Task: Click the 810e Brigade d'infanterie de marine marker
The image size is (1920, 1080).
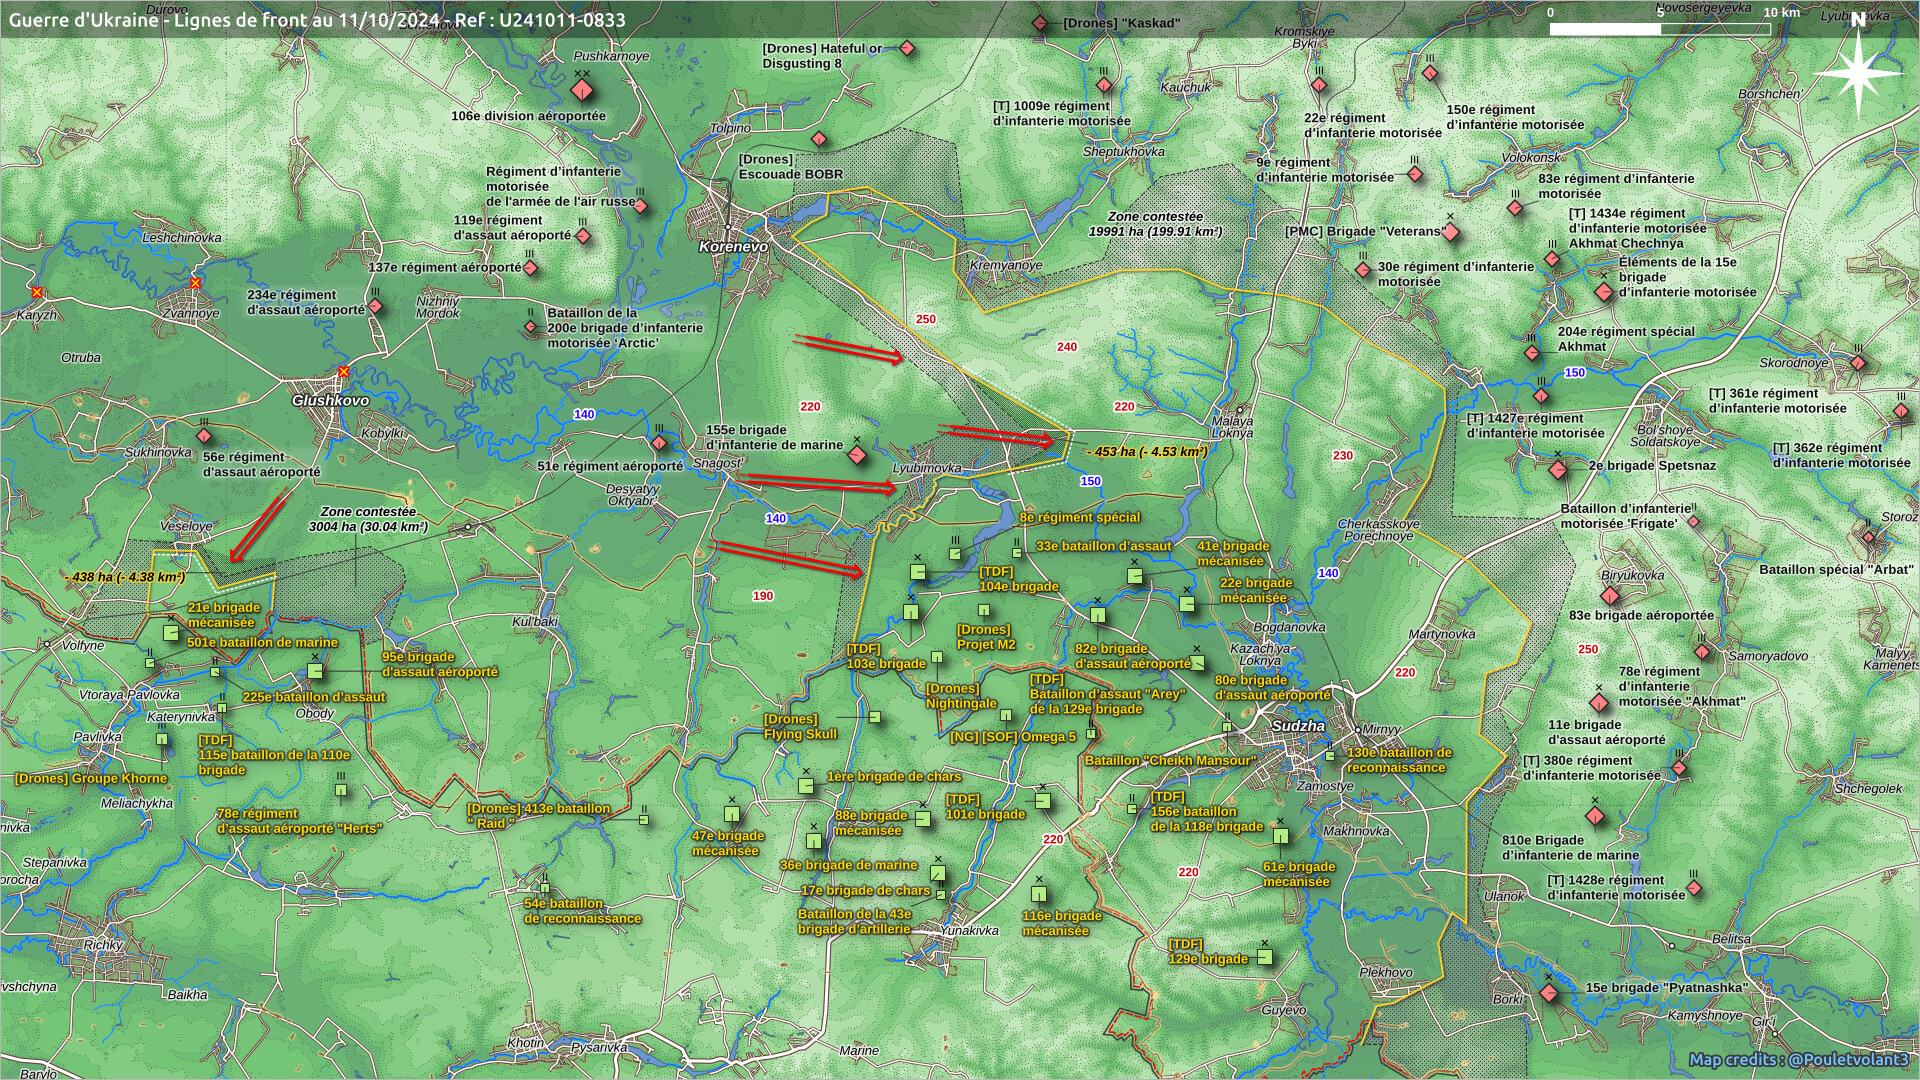Action: tap(1595, 816)
